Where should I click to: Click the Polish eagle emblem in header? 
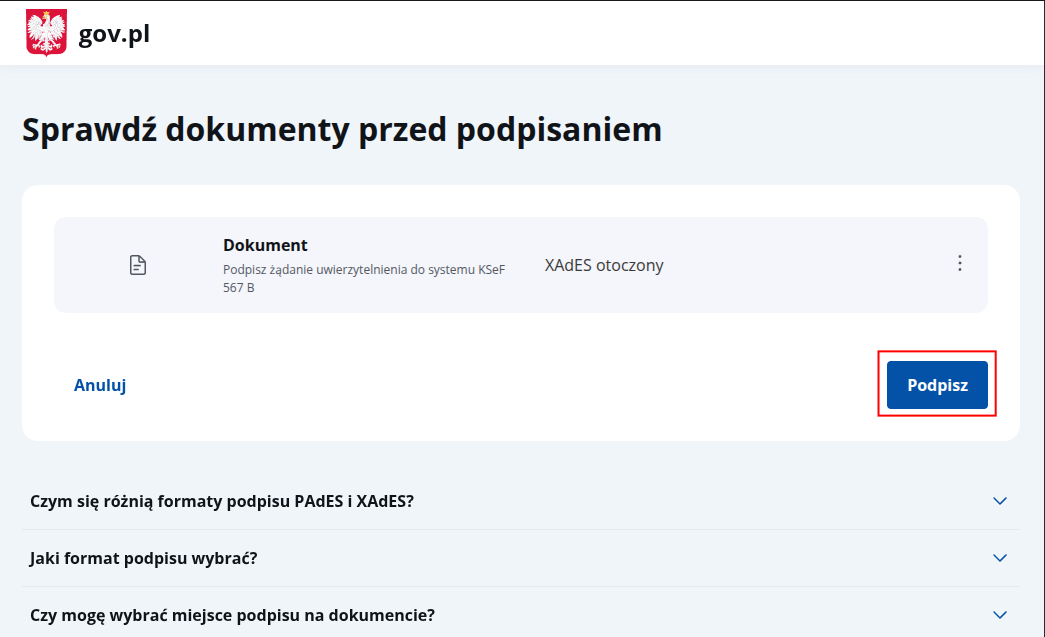(43, 31)
